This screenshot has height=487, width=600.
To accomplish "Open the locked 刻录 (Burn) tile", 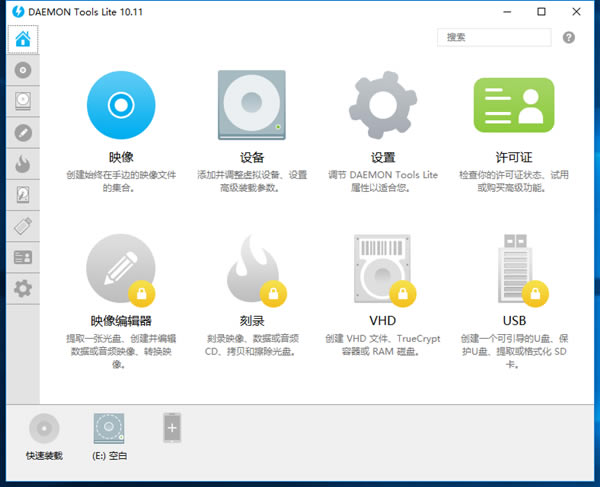I will click(x=252, y=267).
